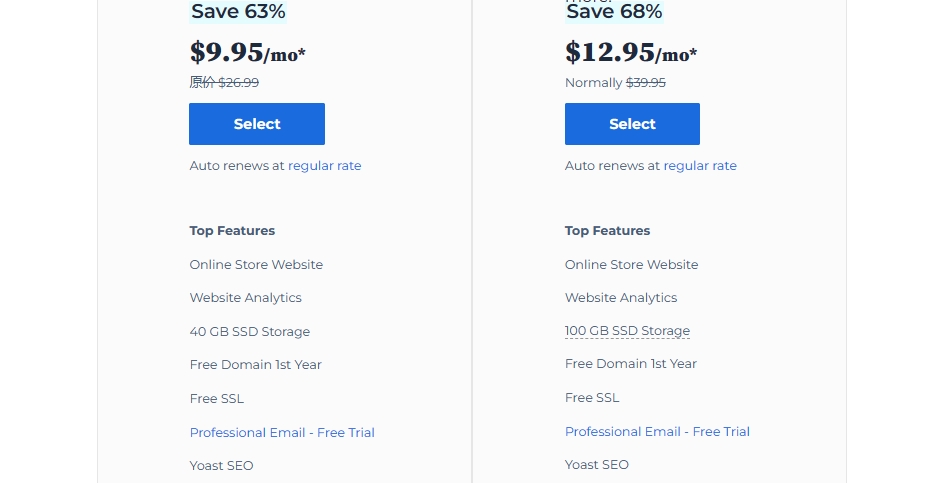Click the crossed-out $26.99 original price

tap(238, 83)
